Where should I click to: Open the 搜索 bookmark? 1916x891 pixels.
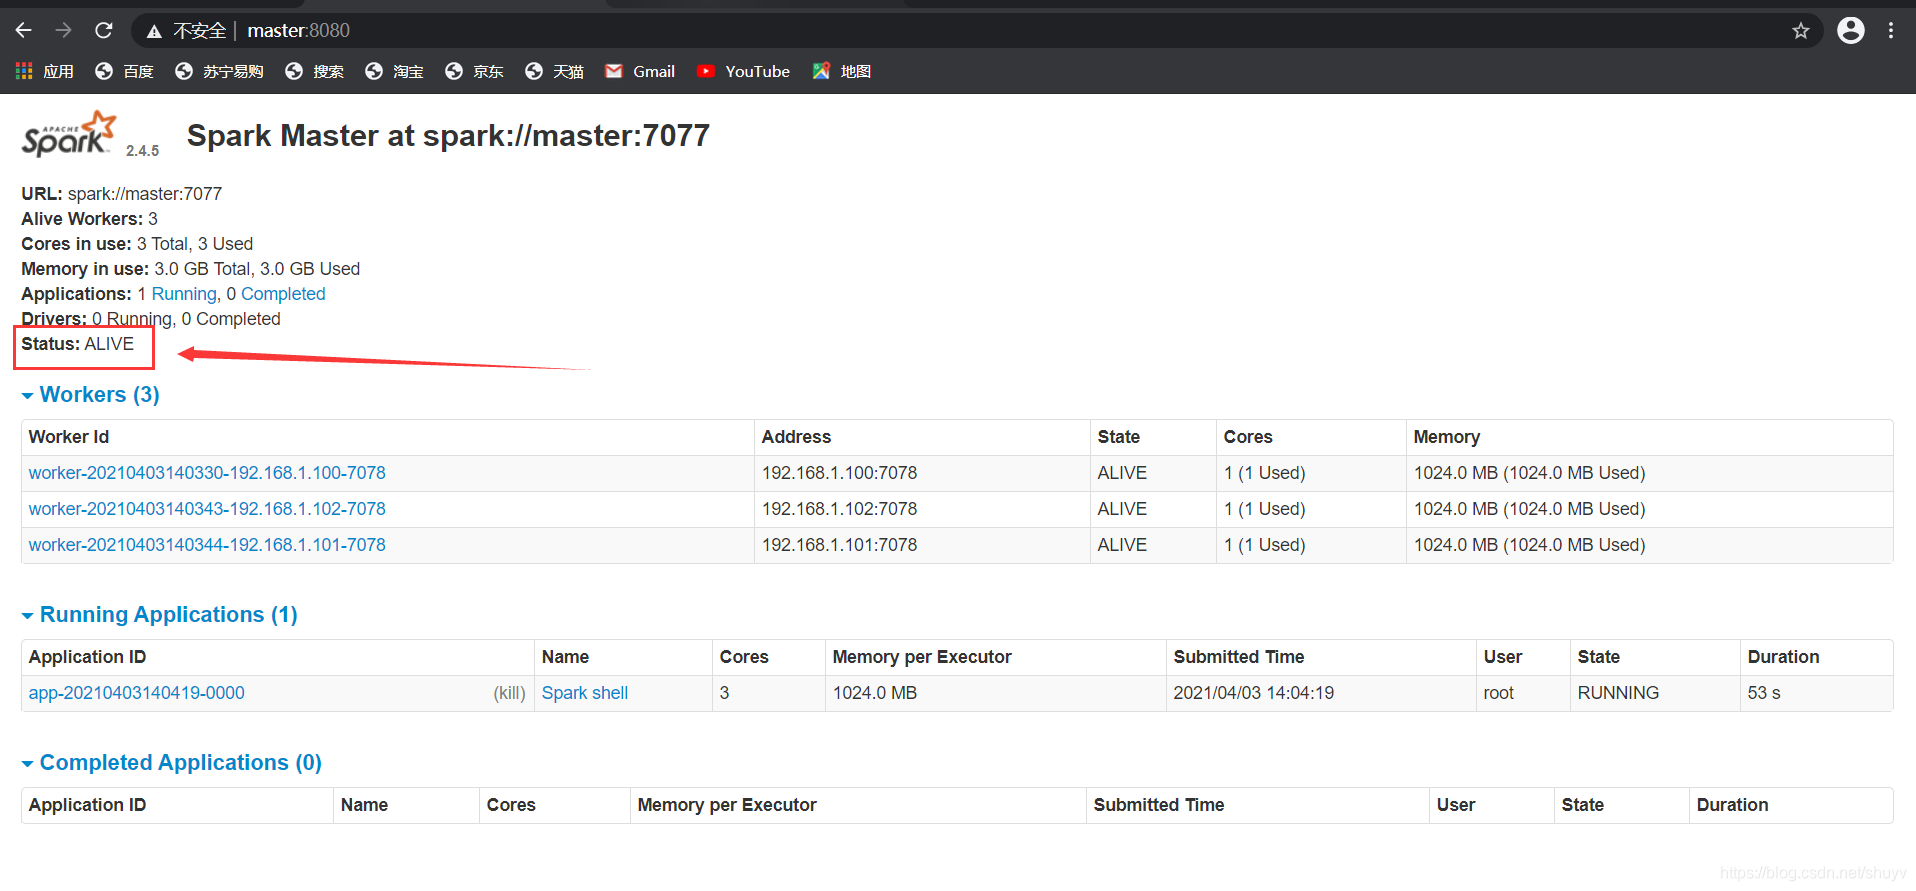point(314,71)
